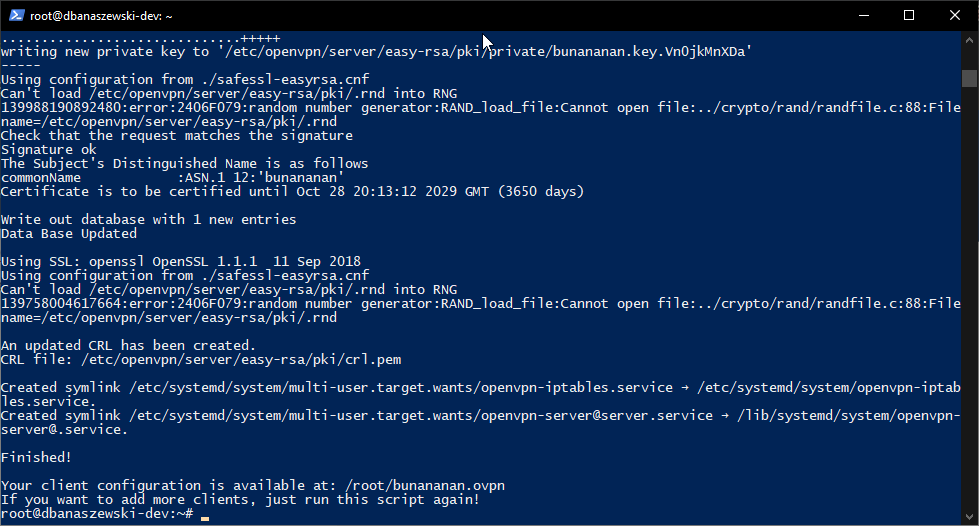Click the vertical scrollbar thumb

coord(969,79)
